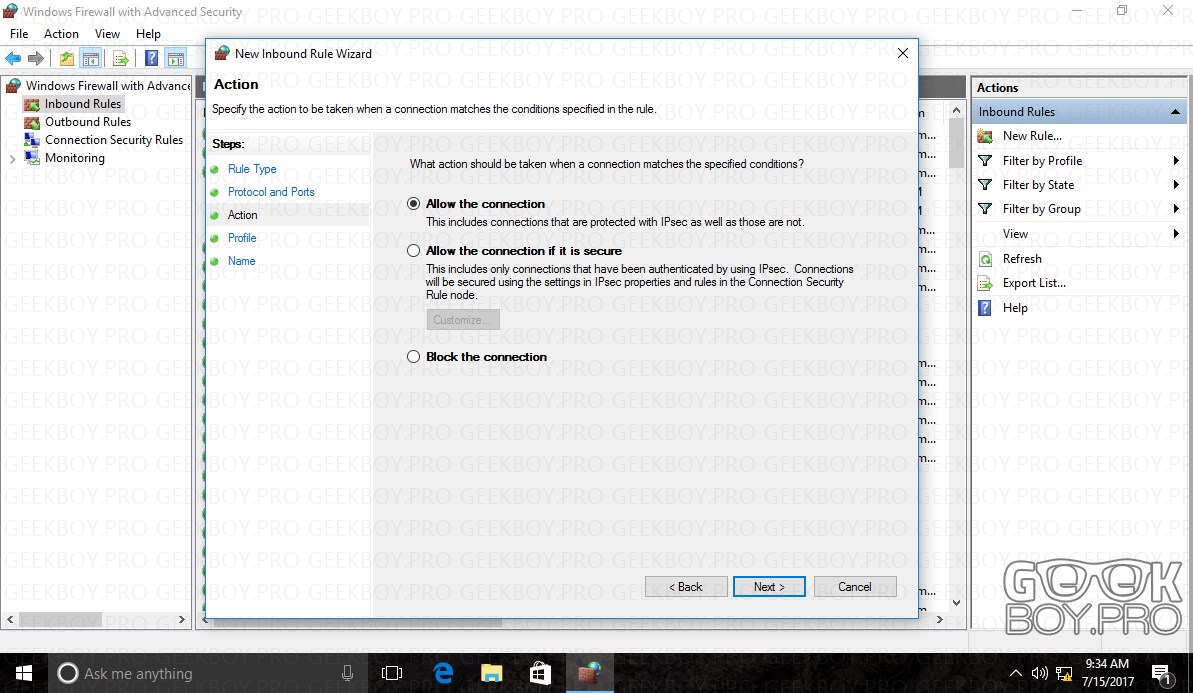Viewport: 1193px width, 693px height.
Task: Click the Refresh action text in the Actions pane
Action: [x=1022, y=259]
